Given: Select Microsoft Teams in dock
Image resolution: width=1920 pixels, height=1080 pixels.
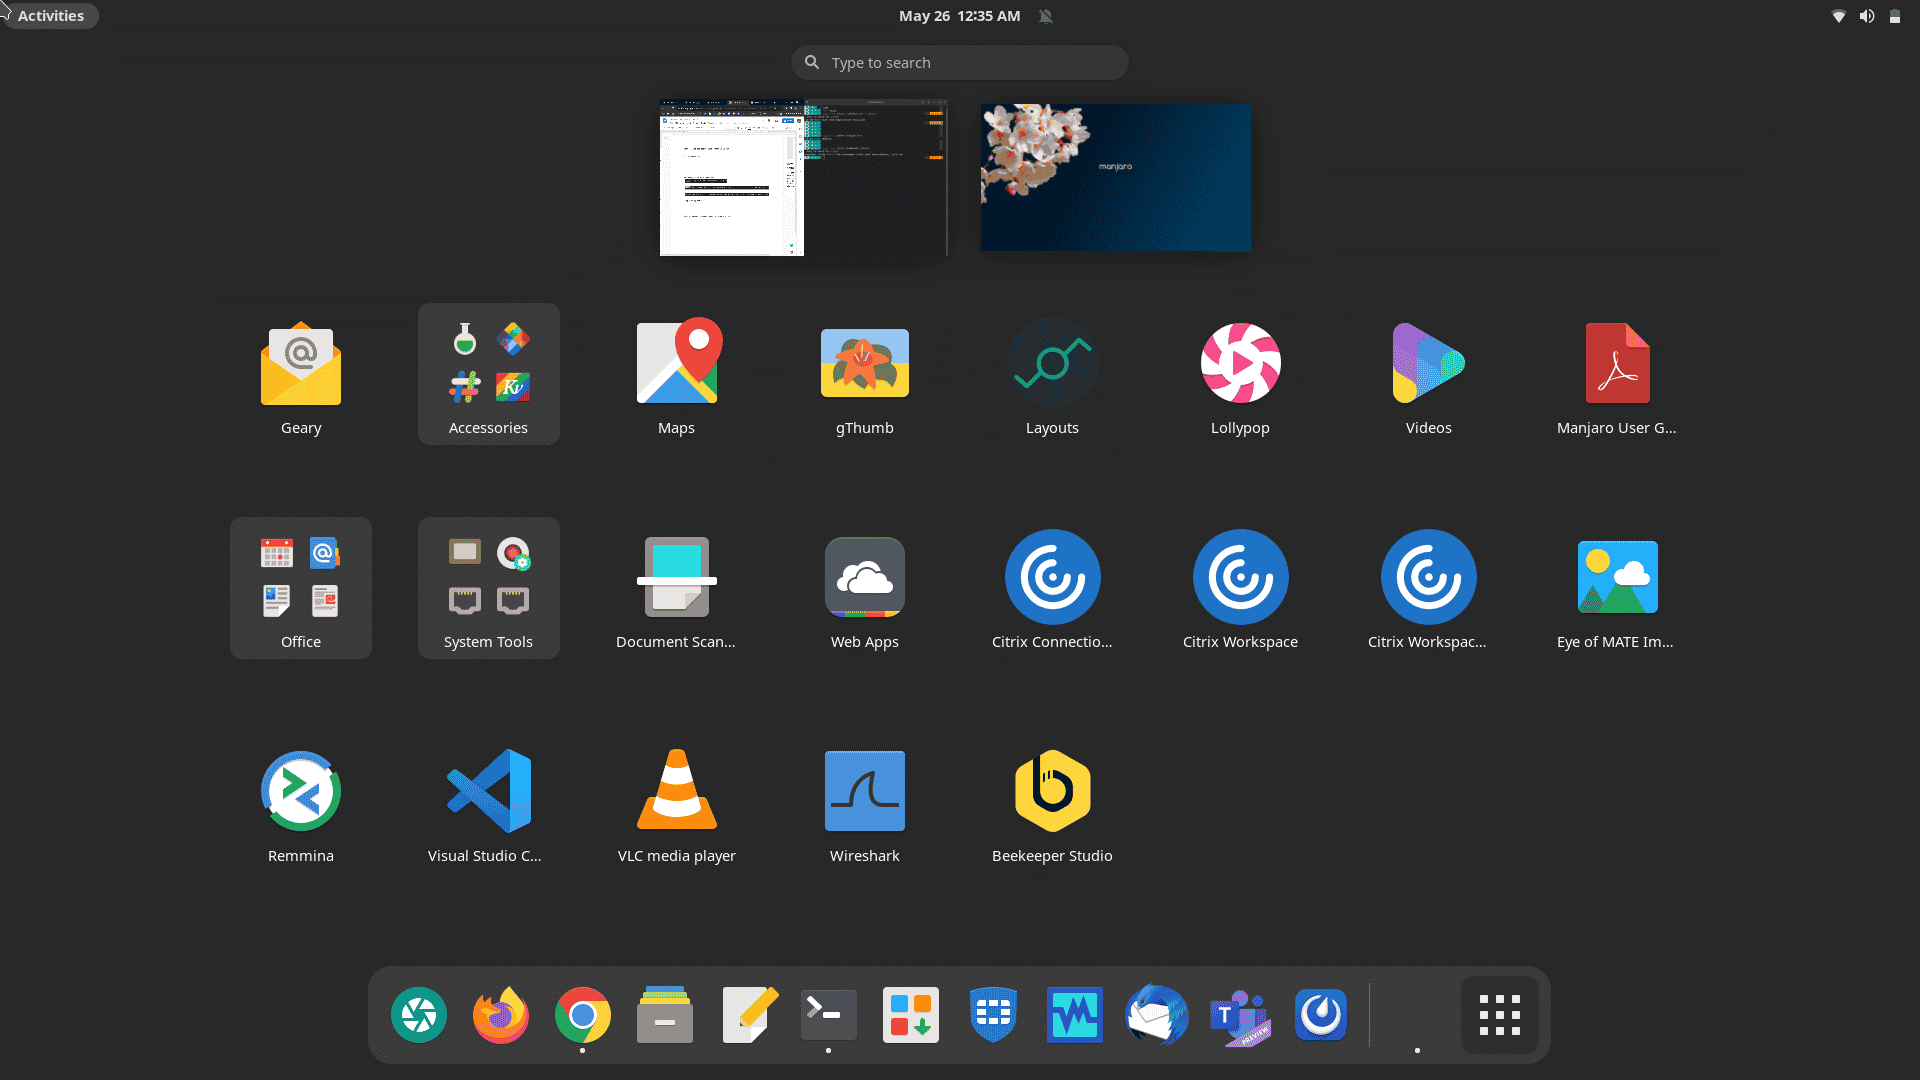Looking at the screenshot, I should coord(1238,1014).
